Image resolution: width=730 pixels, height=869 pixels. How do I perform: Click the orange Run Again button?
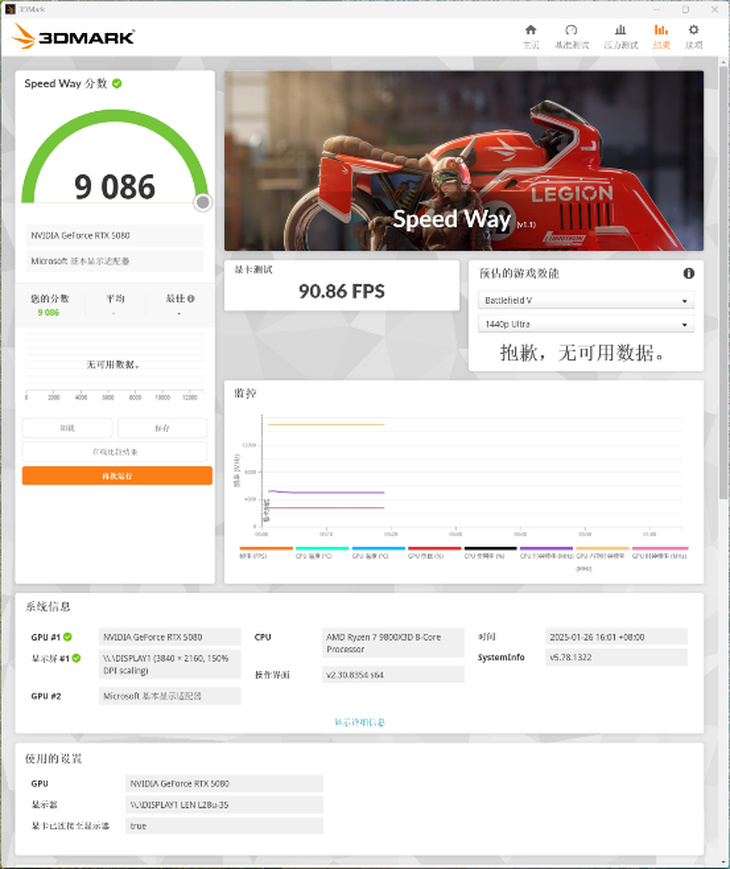[117, 476]
